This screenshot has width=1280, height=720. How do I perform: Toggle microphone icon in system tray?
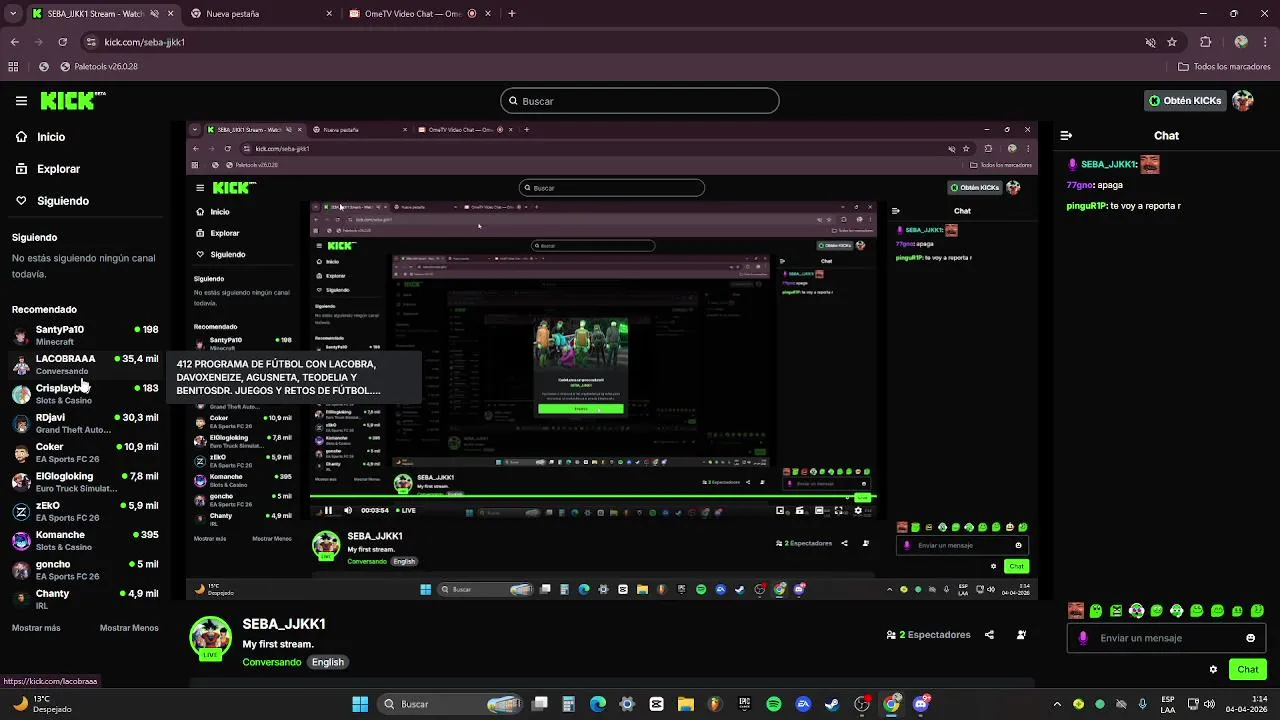point(1143,704)
